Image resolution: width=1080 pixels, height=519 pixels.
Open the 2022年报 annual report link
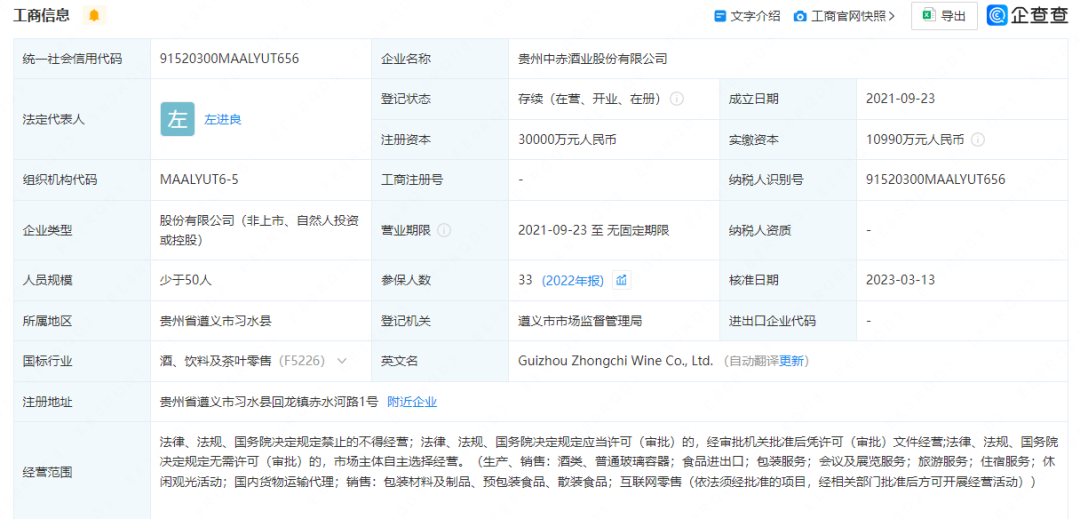[x=572, y=280]
